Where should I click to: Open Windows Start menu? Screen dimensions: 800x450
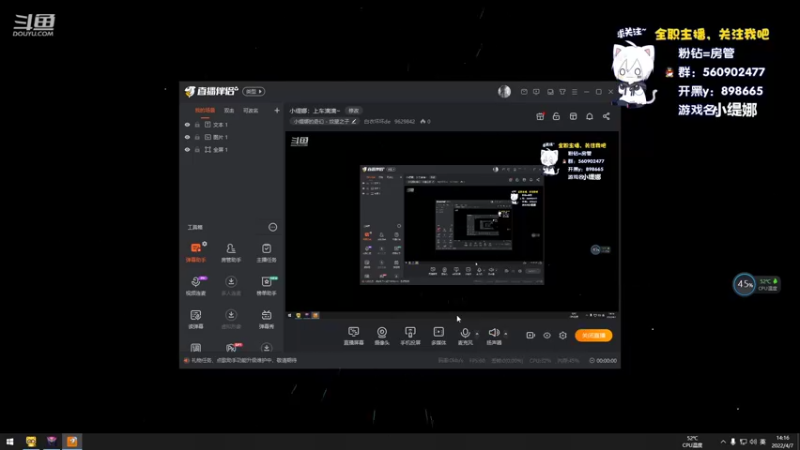10,441
